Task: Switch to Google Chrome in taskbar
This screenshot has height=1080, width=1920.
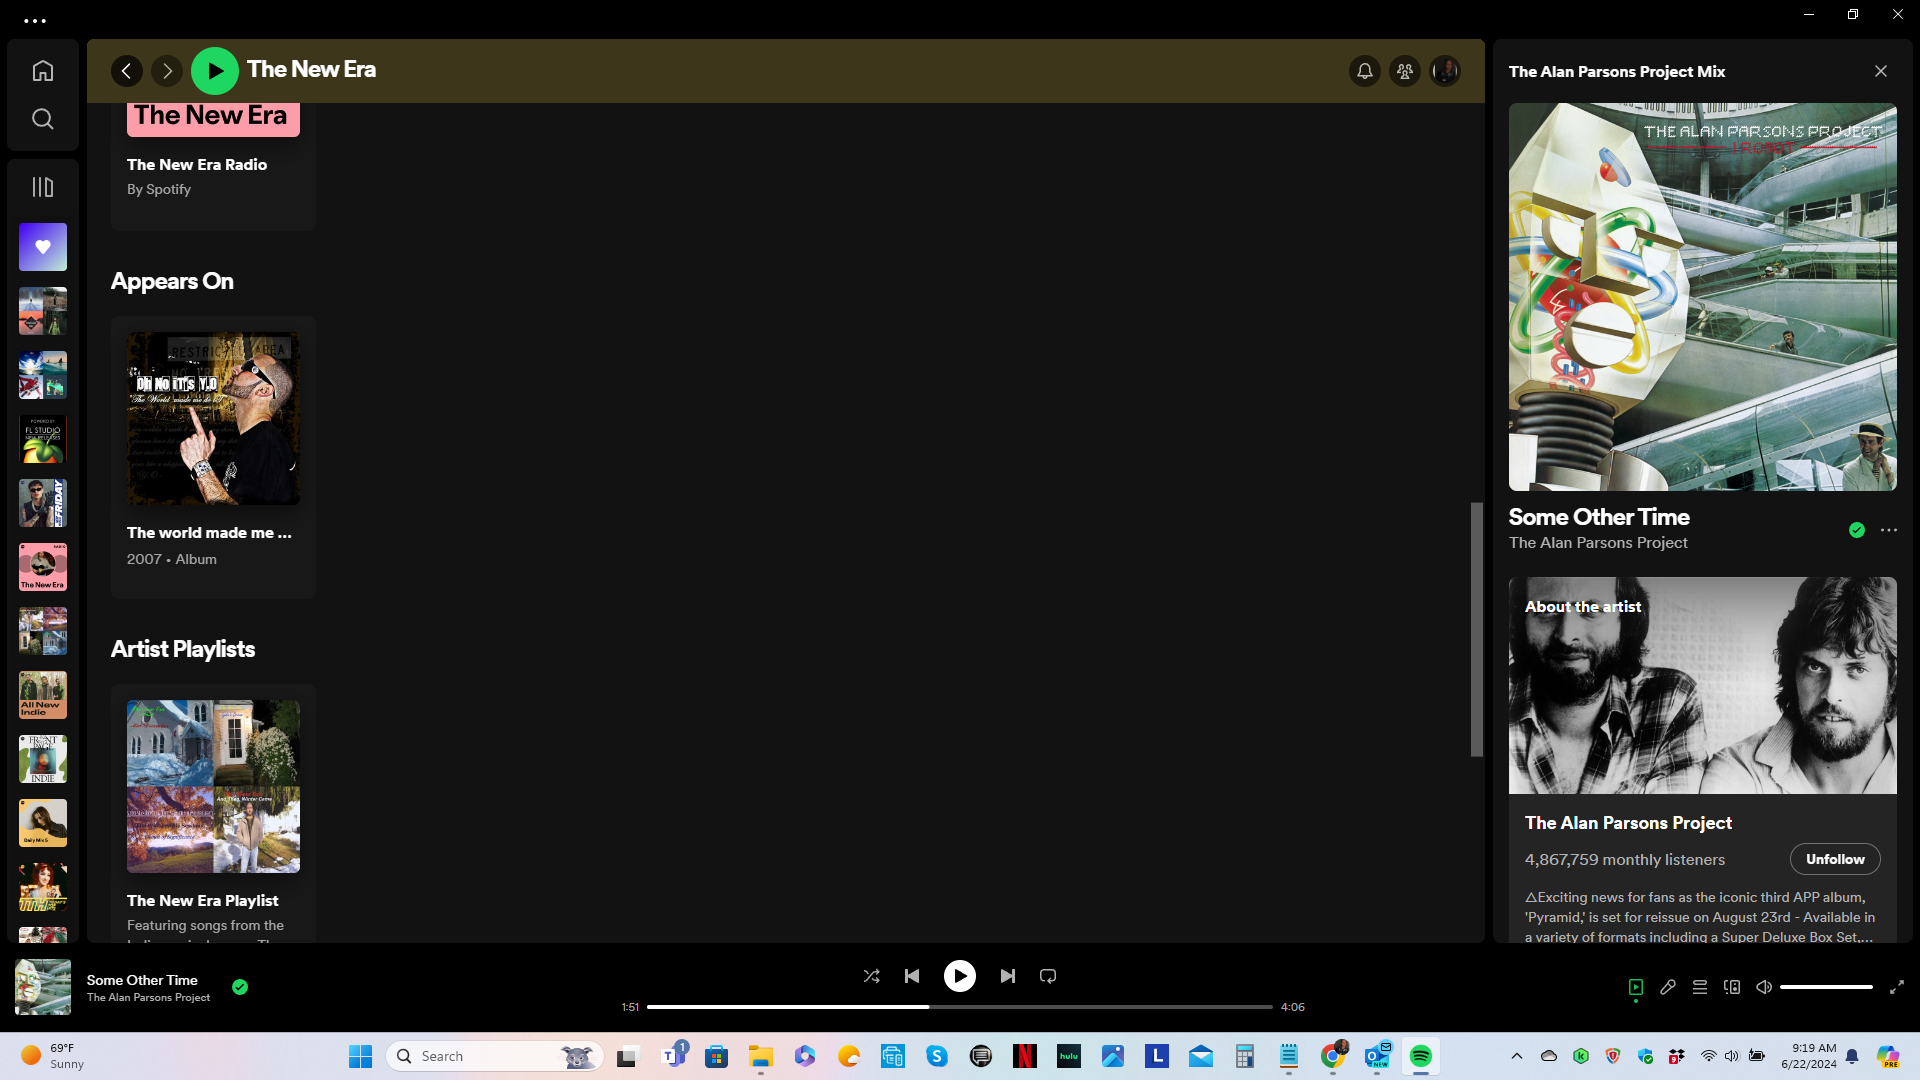Action: (1332, 1056)
